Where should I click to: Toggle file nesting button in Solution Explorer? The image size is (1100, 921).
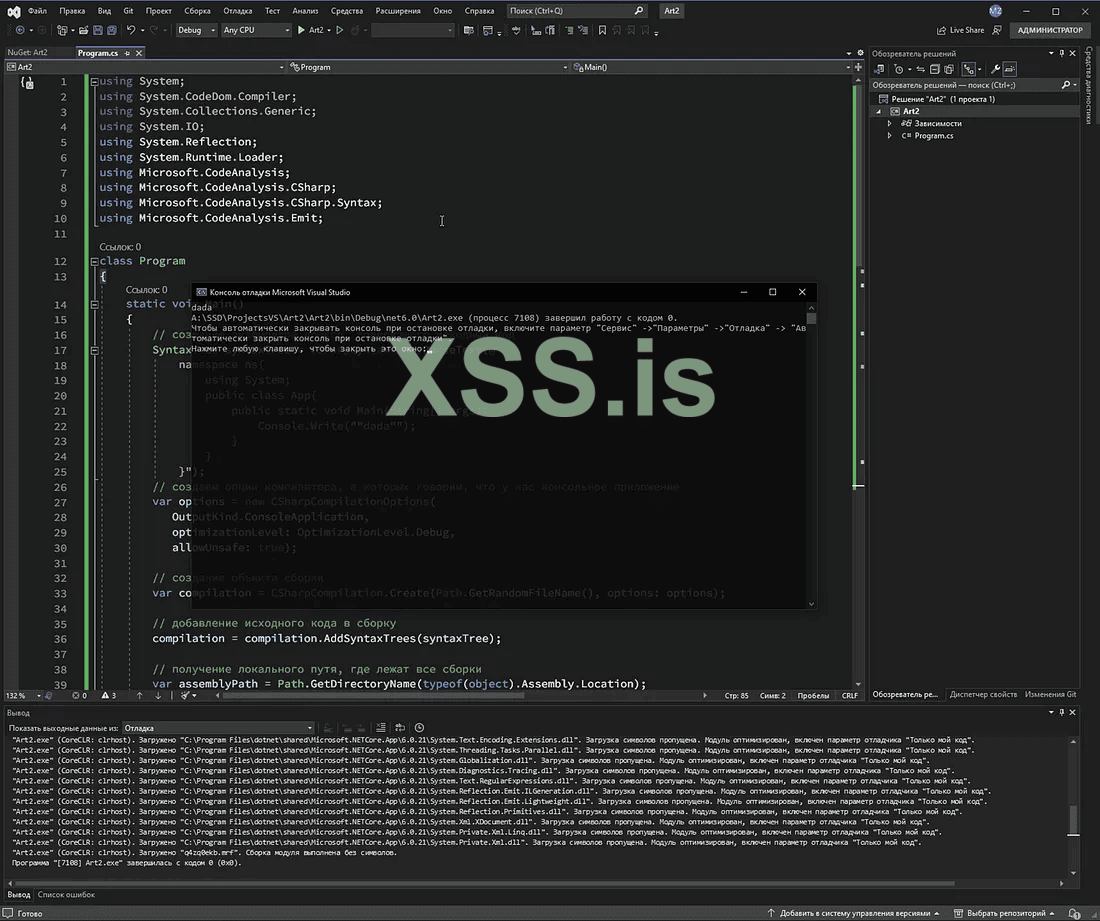969,69
